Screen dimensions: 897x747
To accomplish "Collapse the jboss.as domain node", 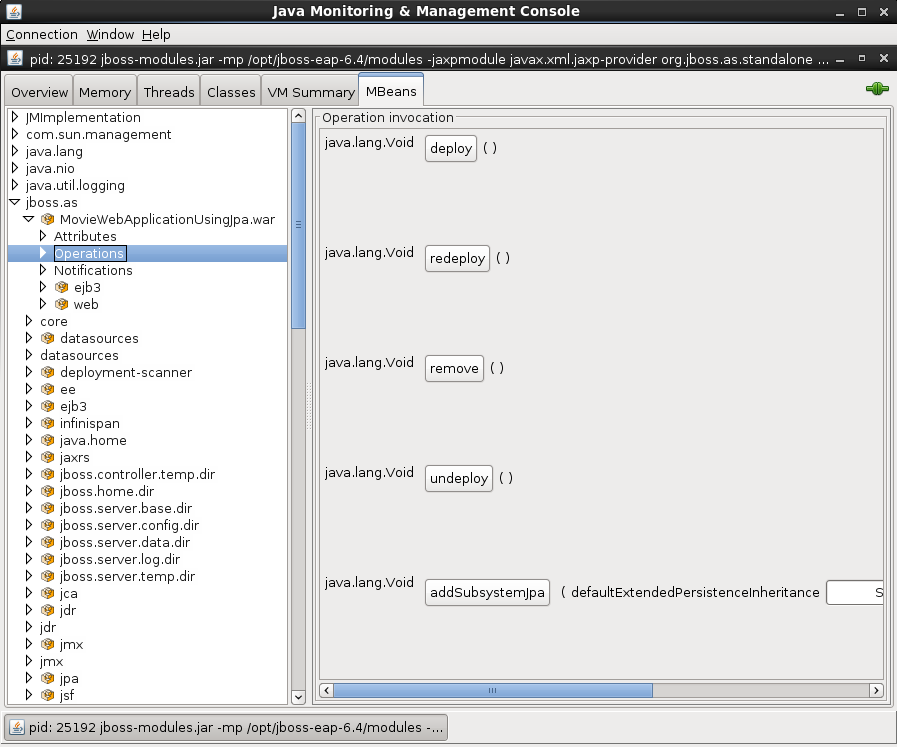I will point(15,202).
